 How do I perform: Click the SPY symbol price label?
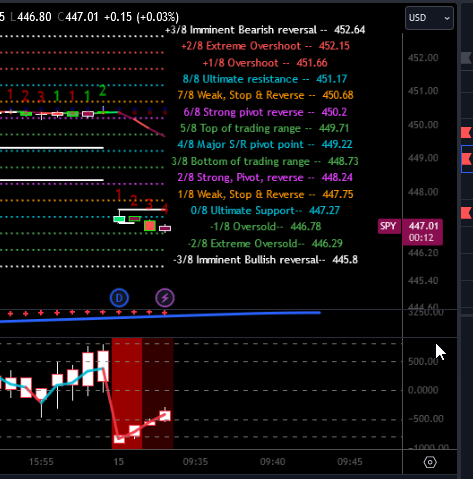(389, 226)
